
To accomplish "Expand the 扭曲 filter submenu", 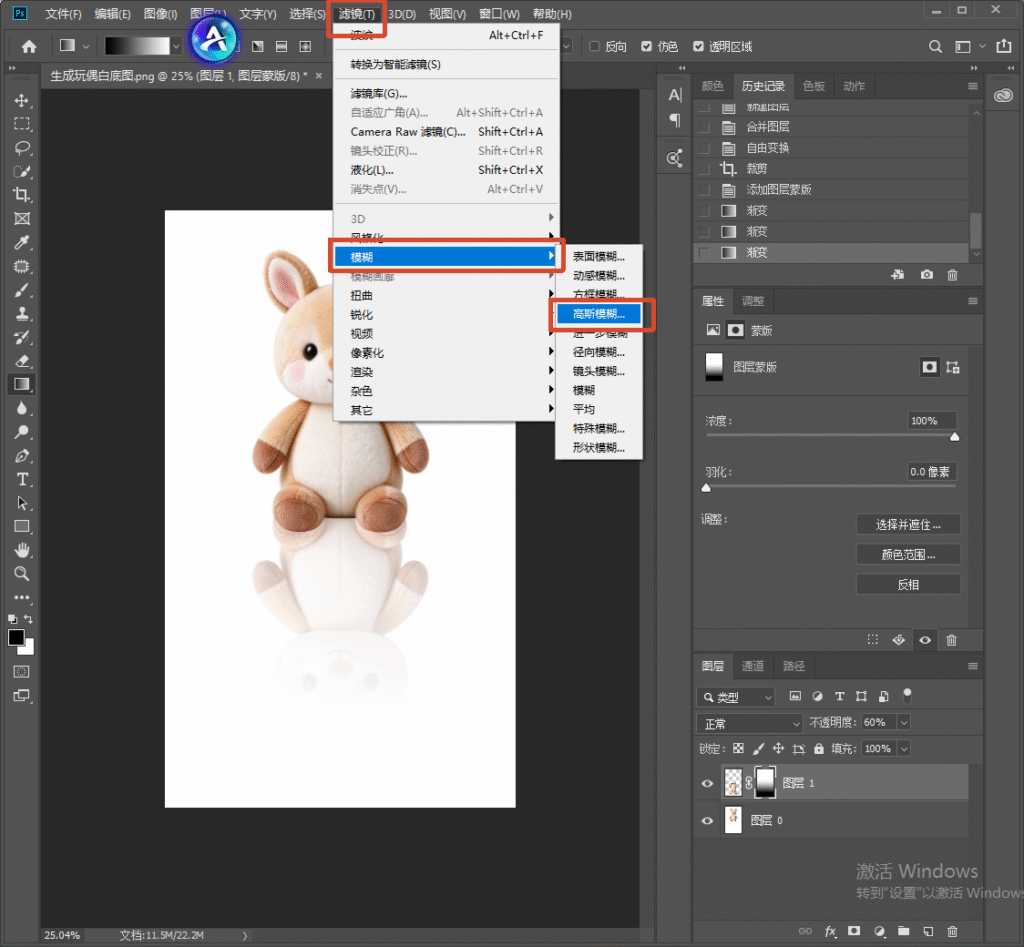I will click(444, 296).
